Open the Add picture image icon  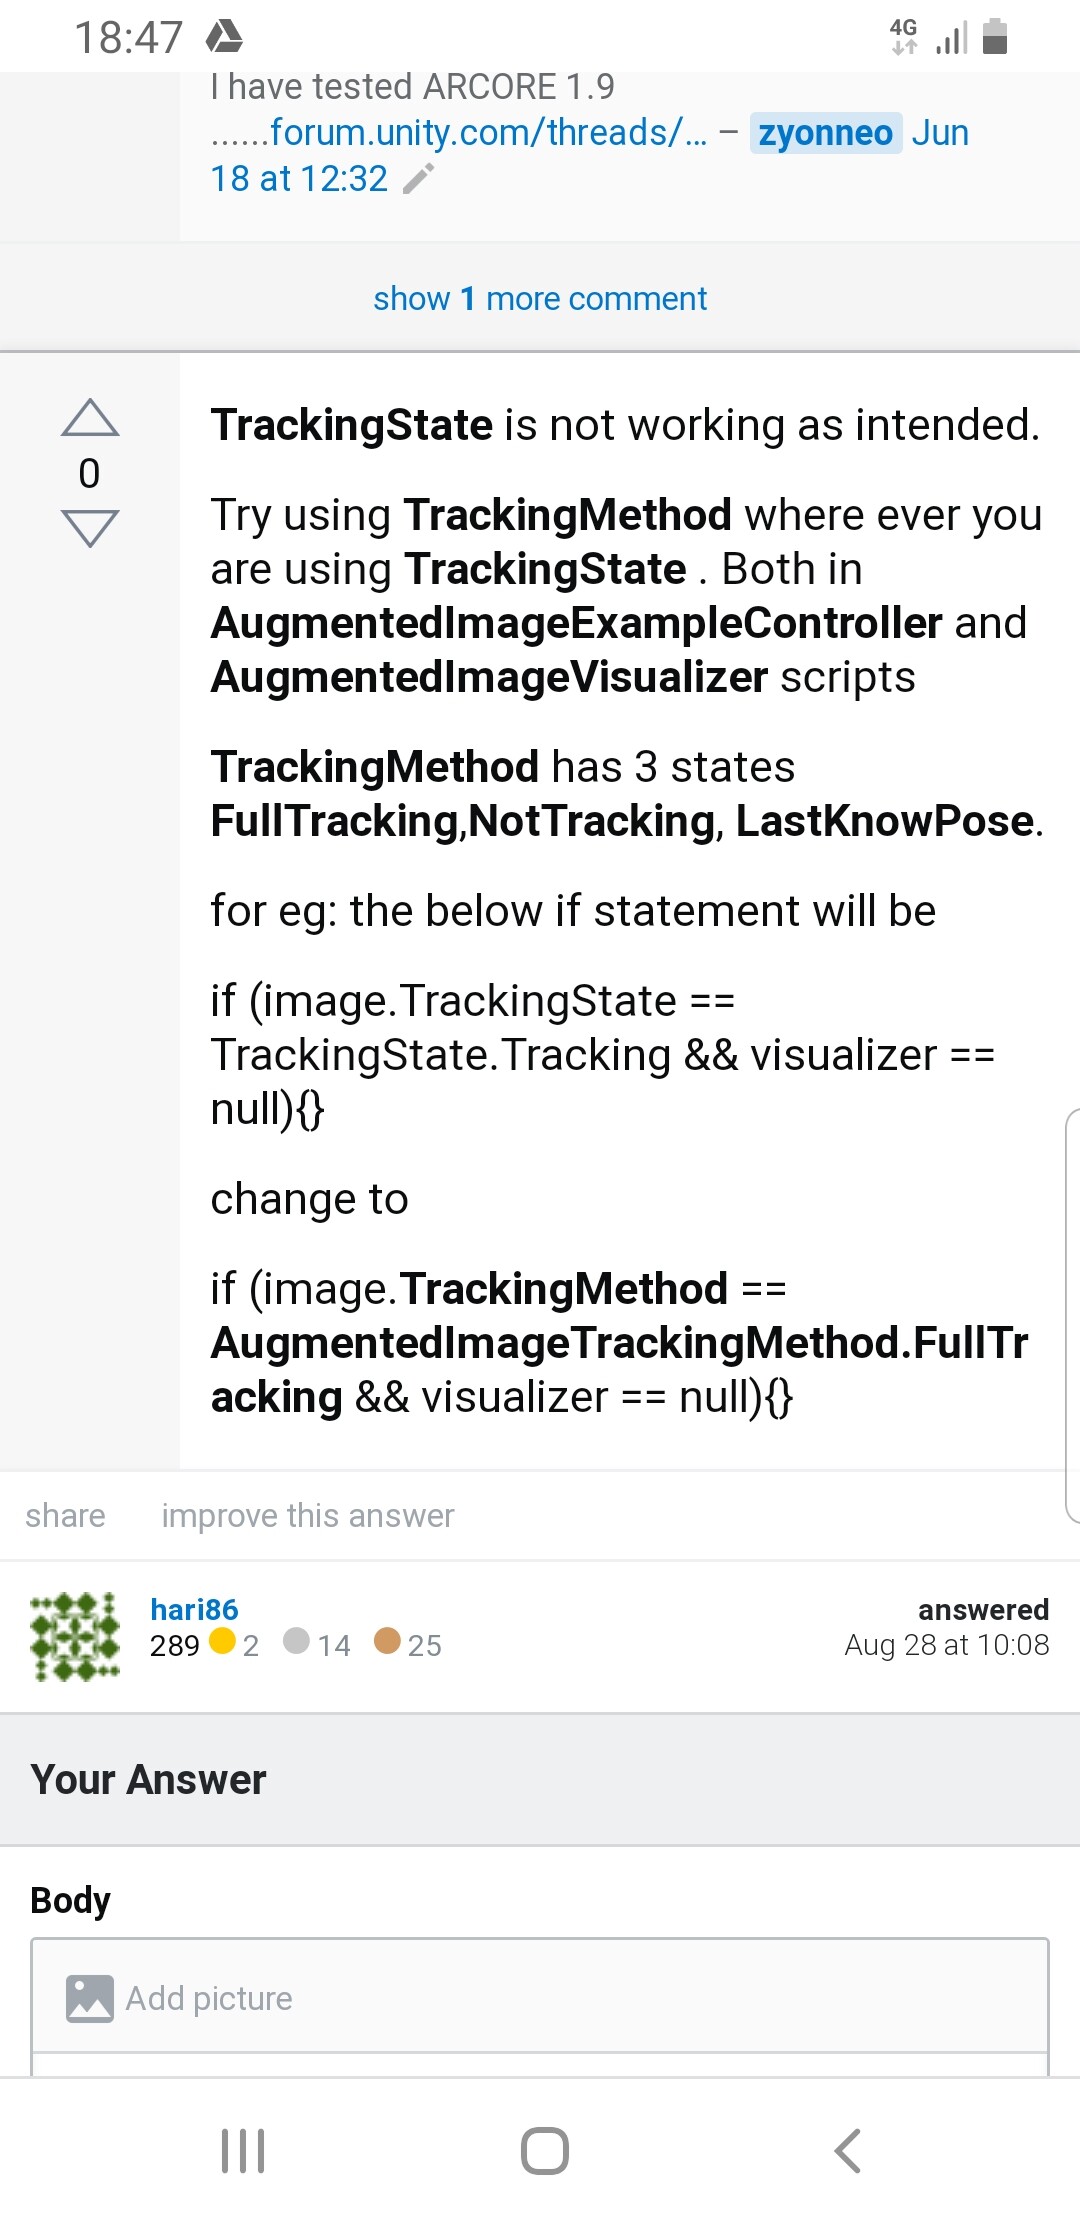pos(88,1997)
